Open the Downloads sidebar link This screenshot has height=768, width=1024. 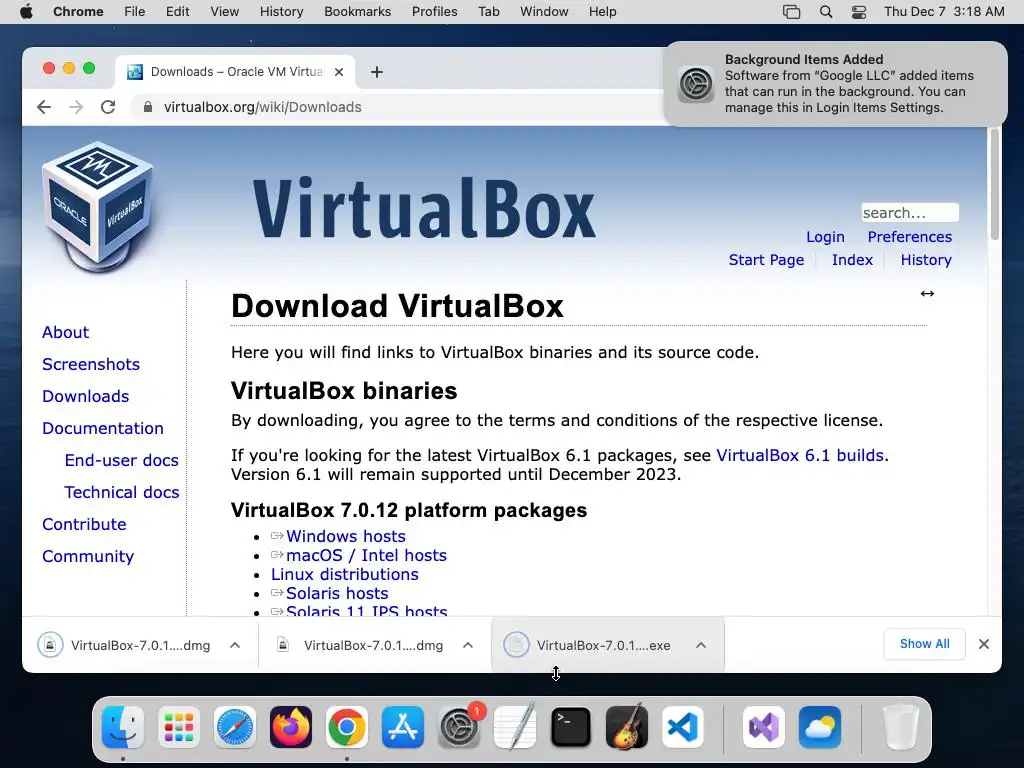[86, 396]
